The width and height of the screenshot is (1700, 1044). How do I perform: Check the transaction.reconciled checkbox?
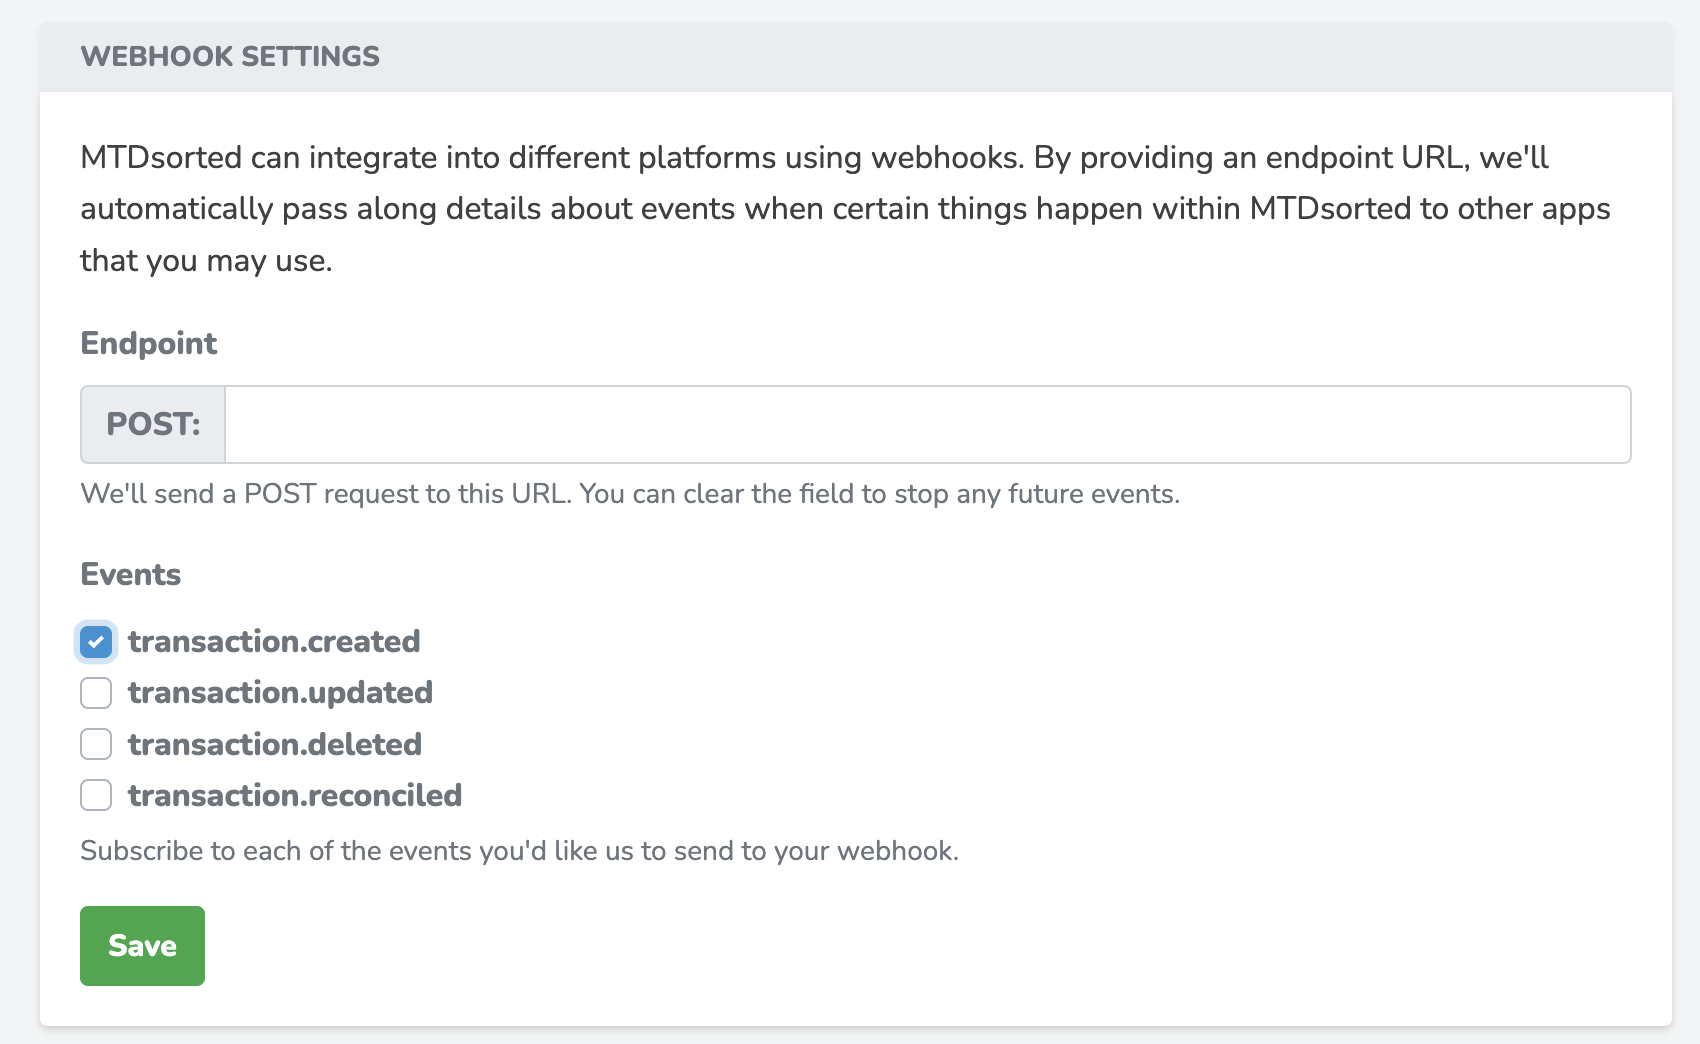(x=96, y=795)
